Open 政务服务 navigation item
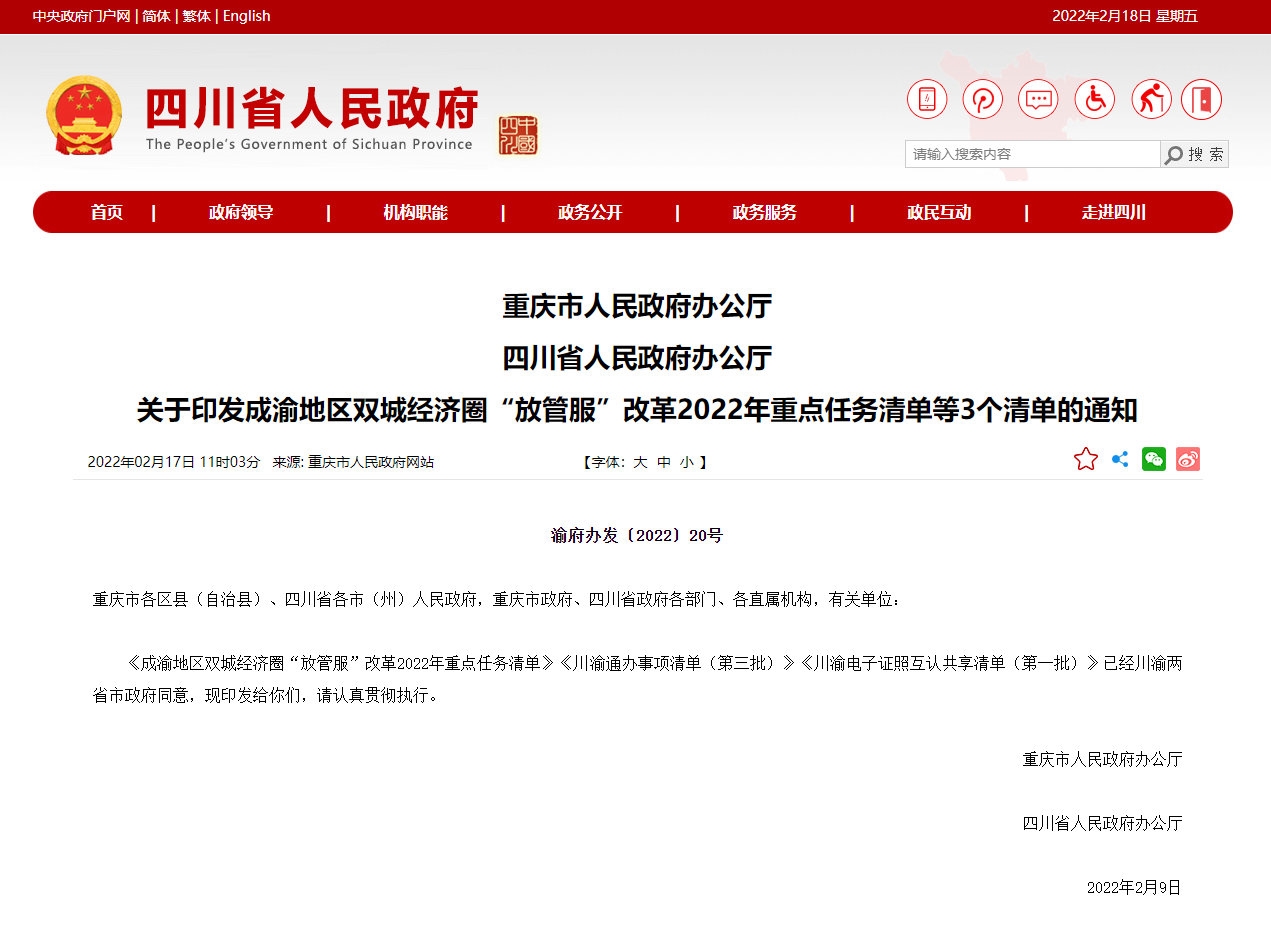Viewport: 1271px width, 933px height. coord(765,212)
